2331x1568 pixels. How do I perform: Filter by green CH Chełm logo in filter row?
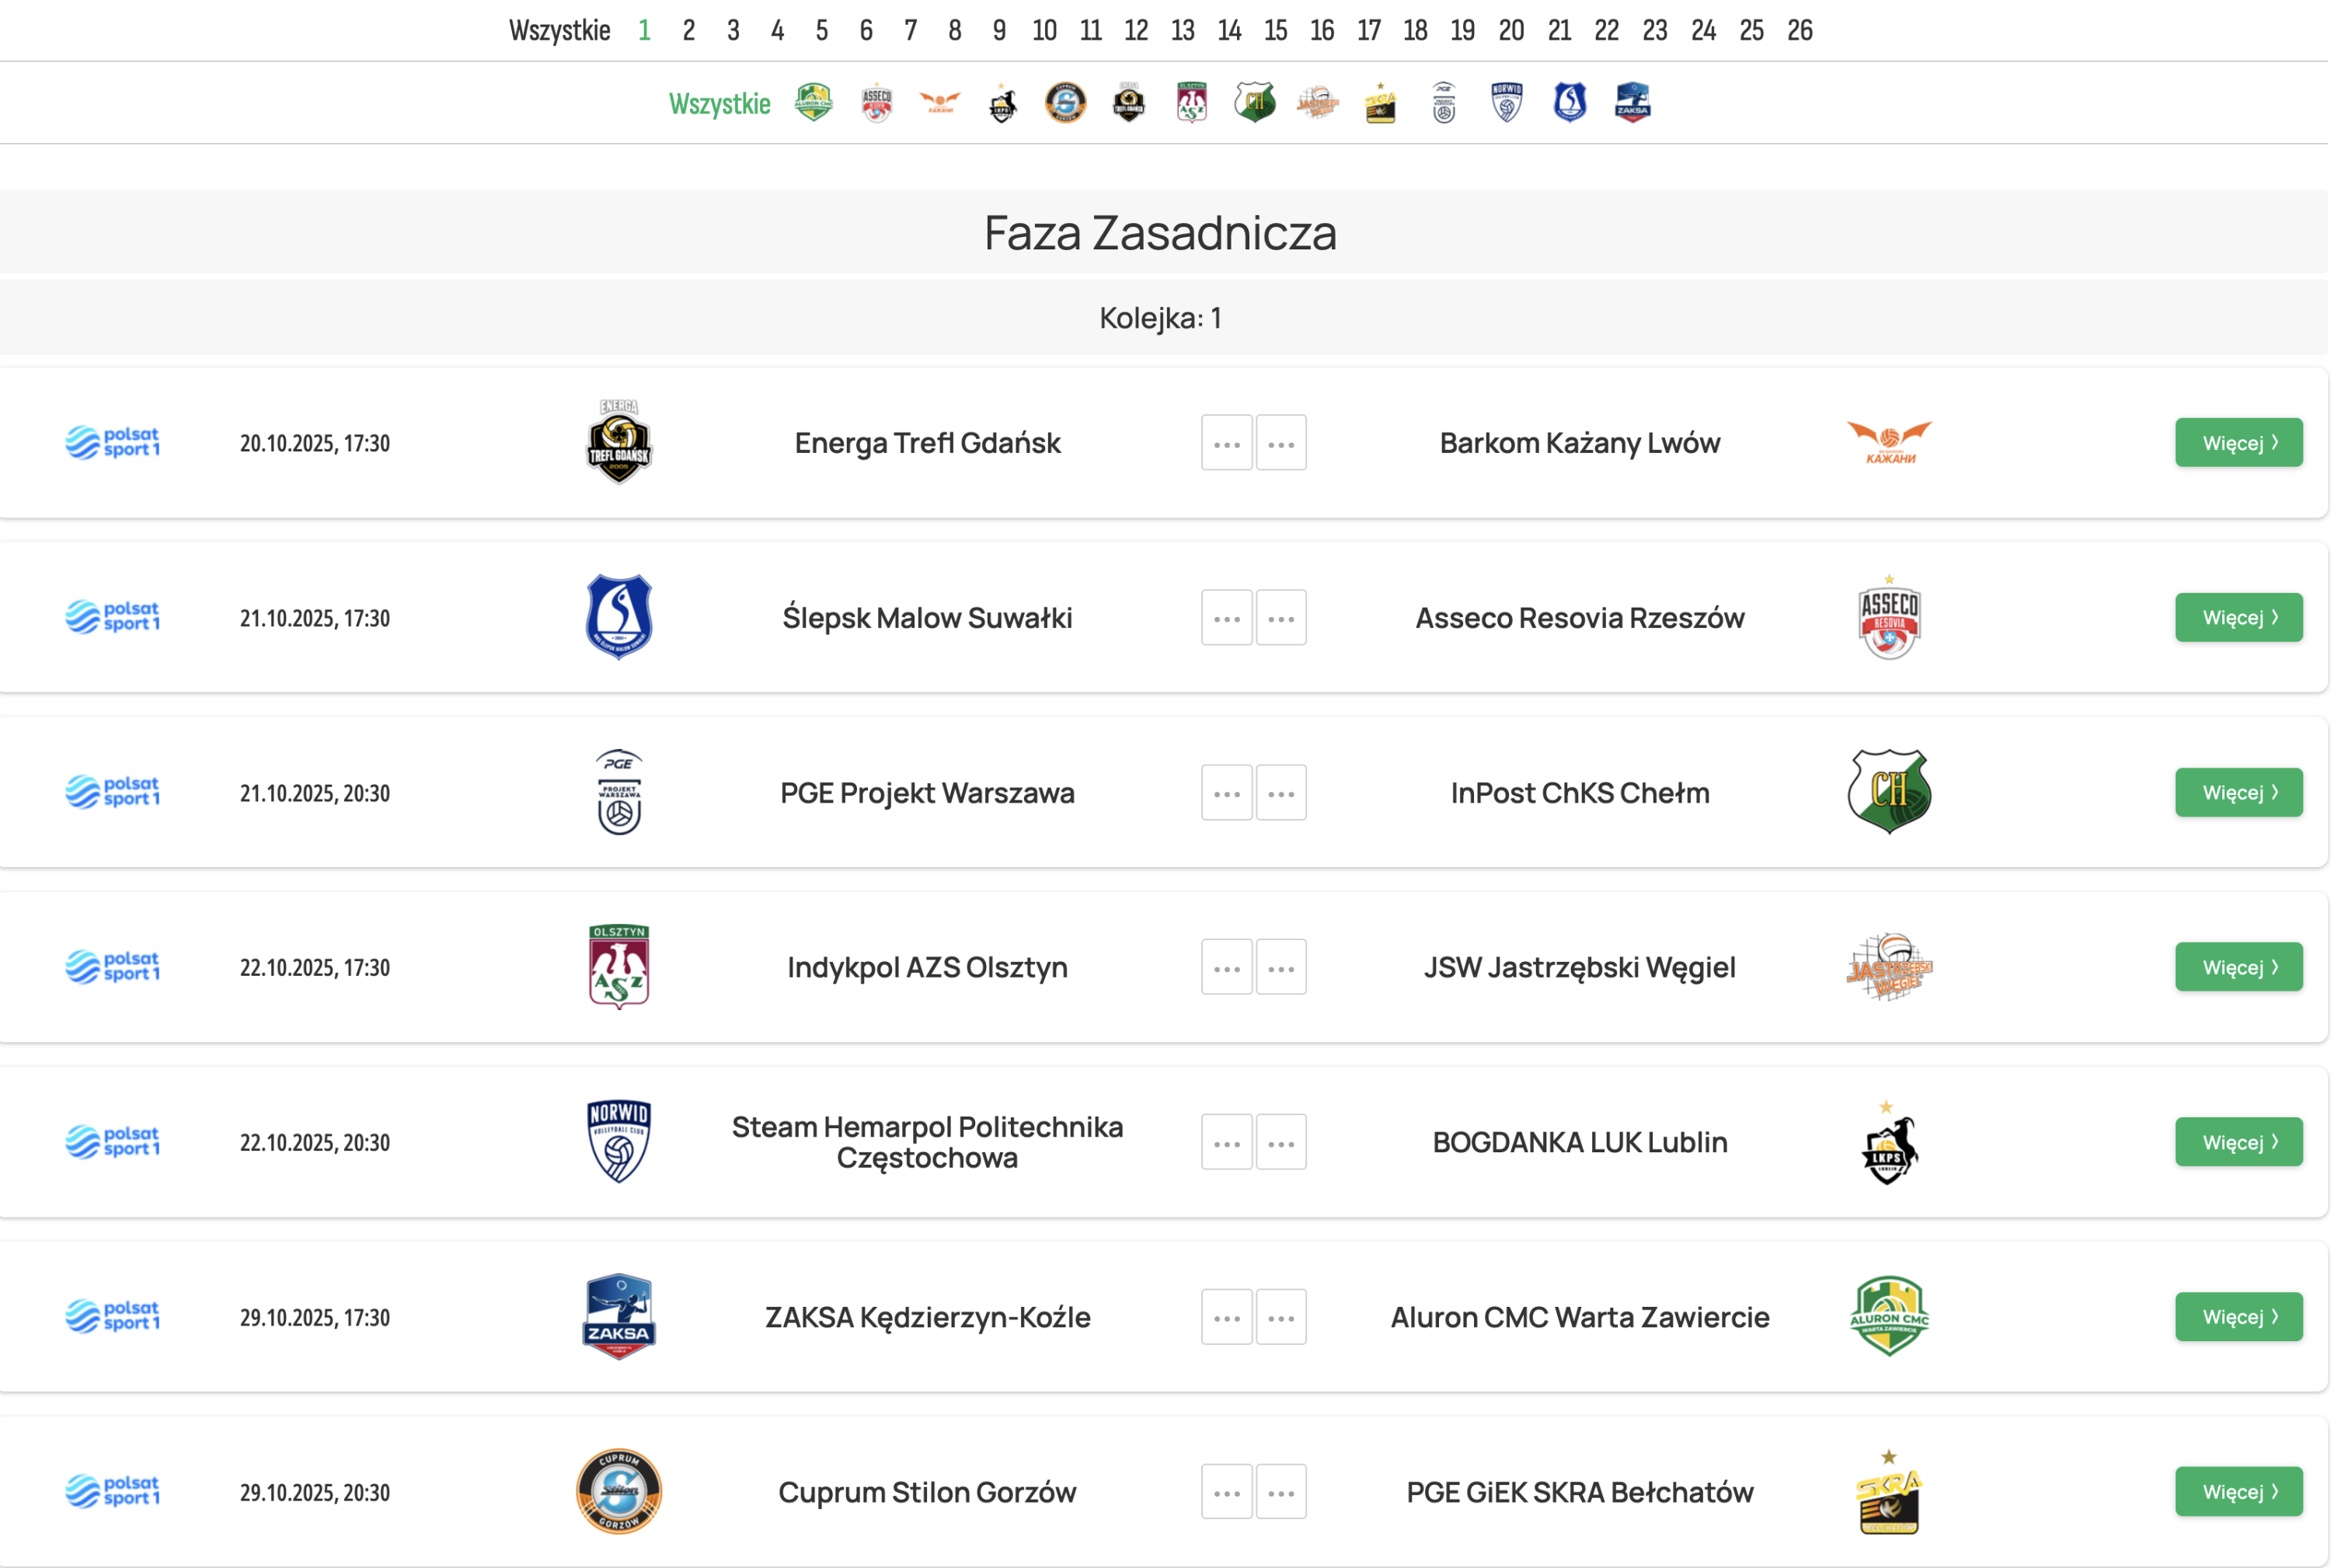coord(1254,103)
